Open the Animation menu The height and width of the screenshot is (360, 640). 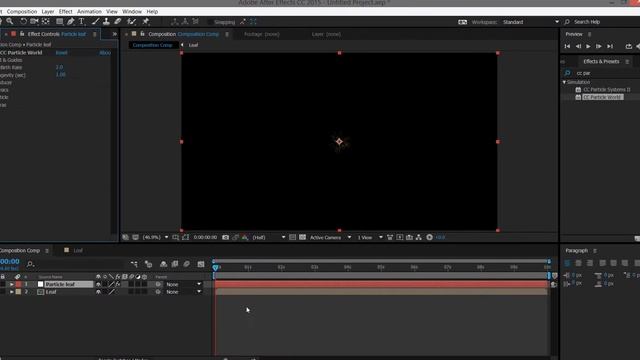tap(89, 11)
